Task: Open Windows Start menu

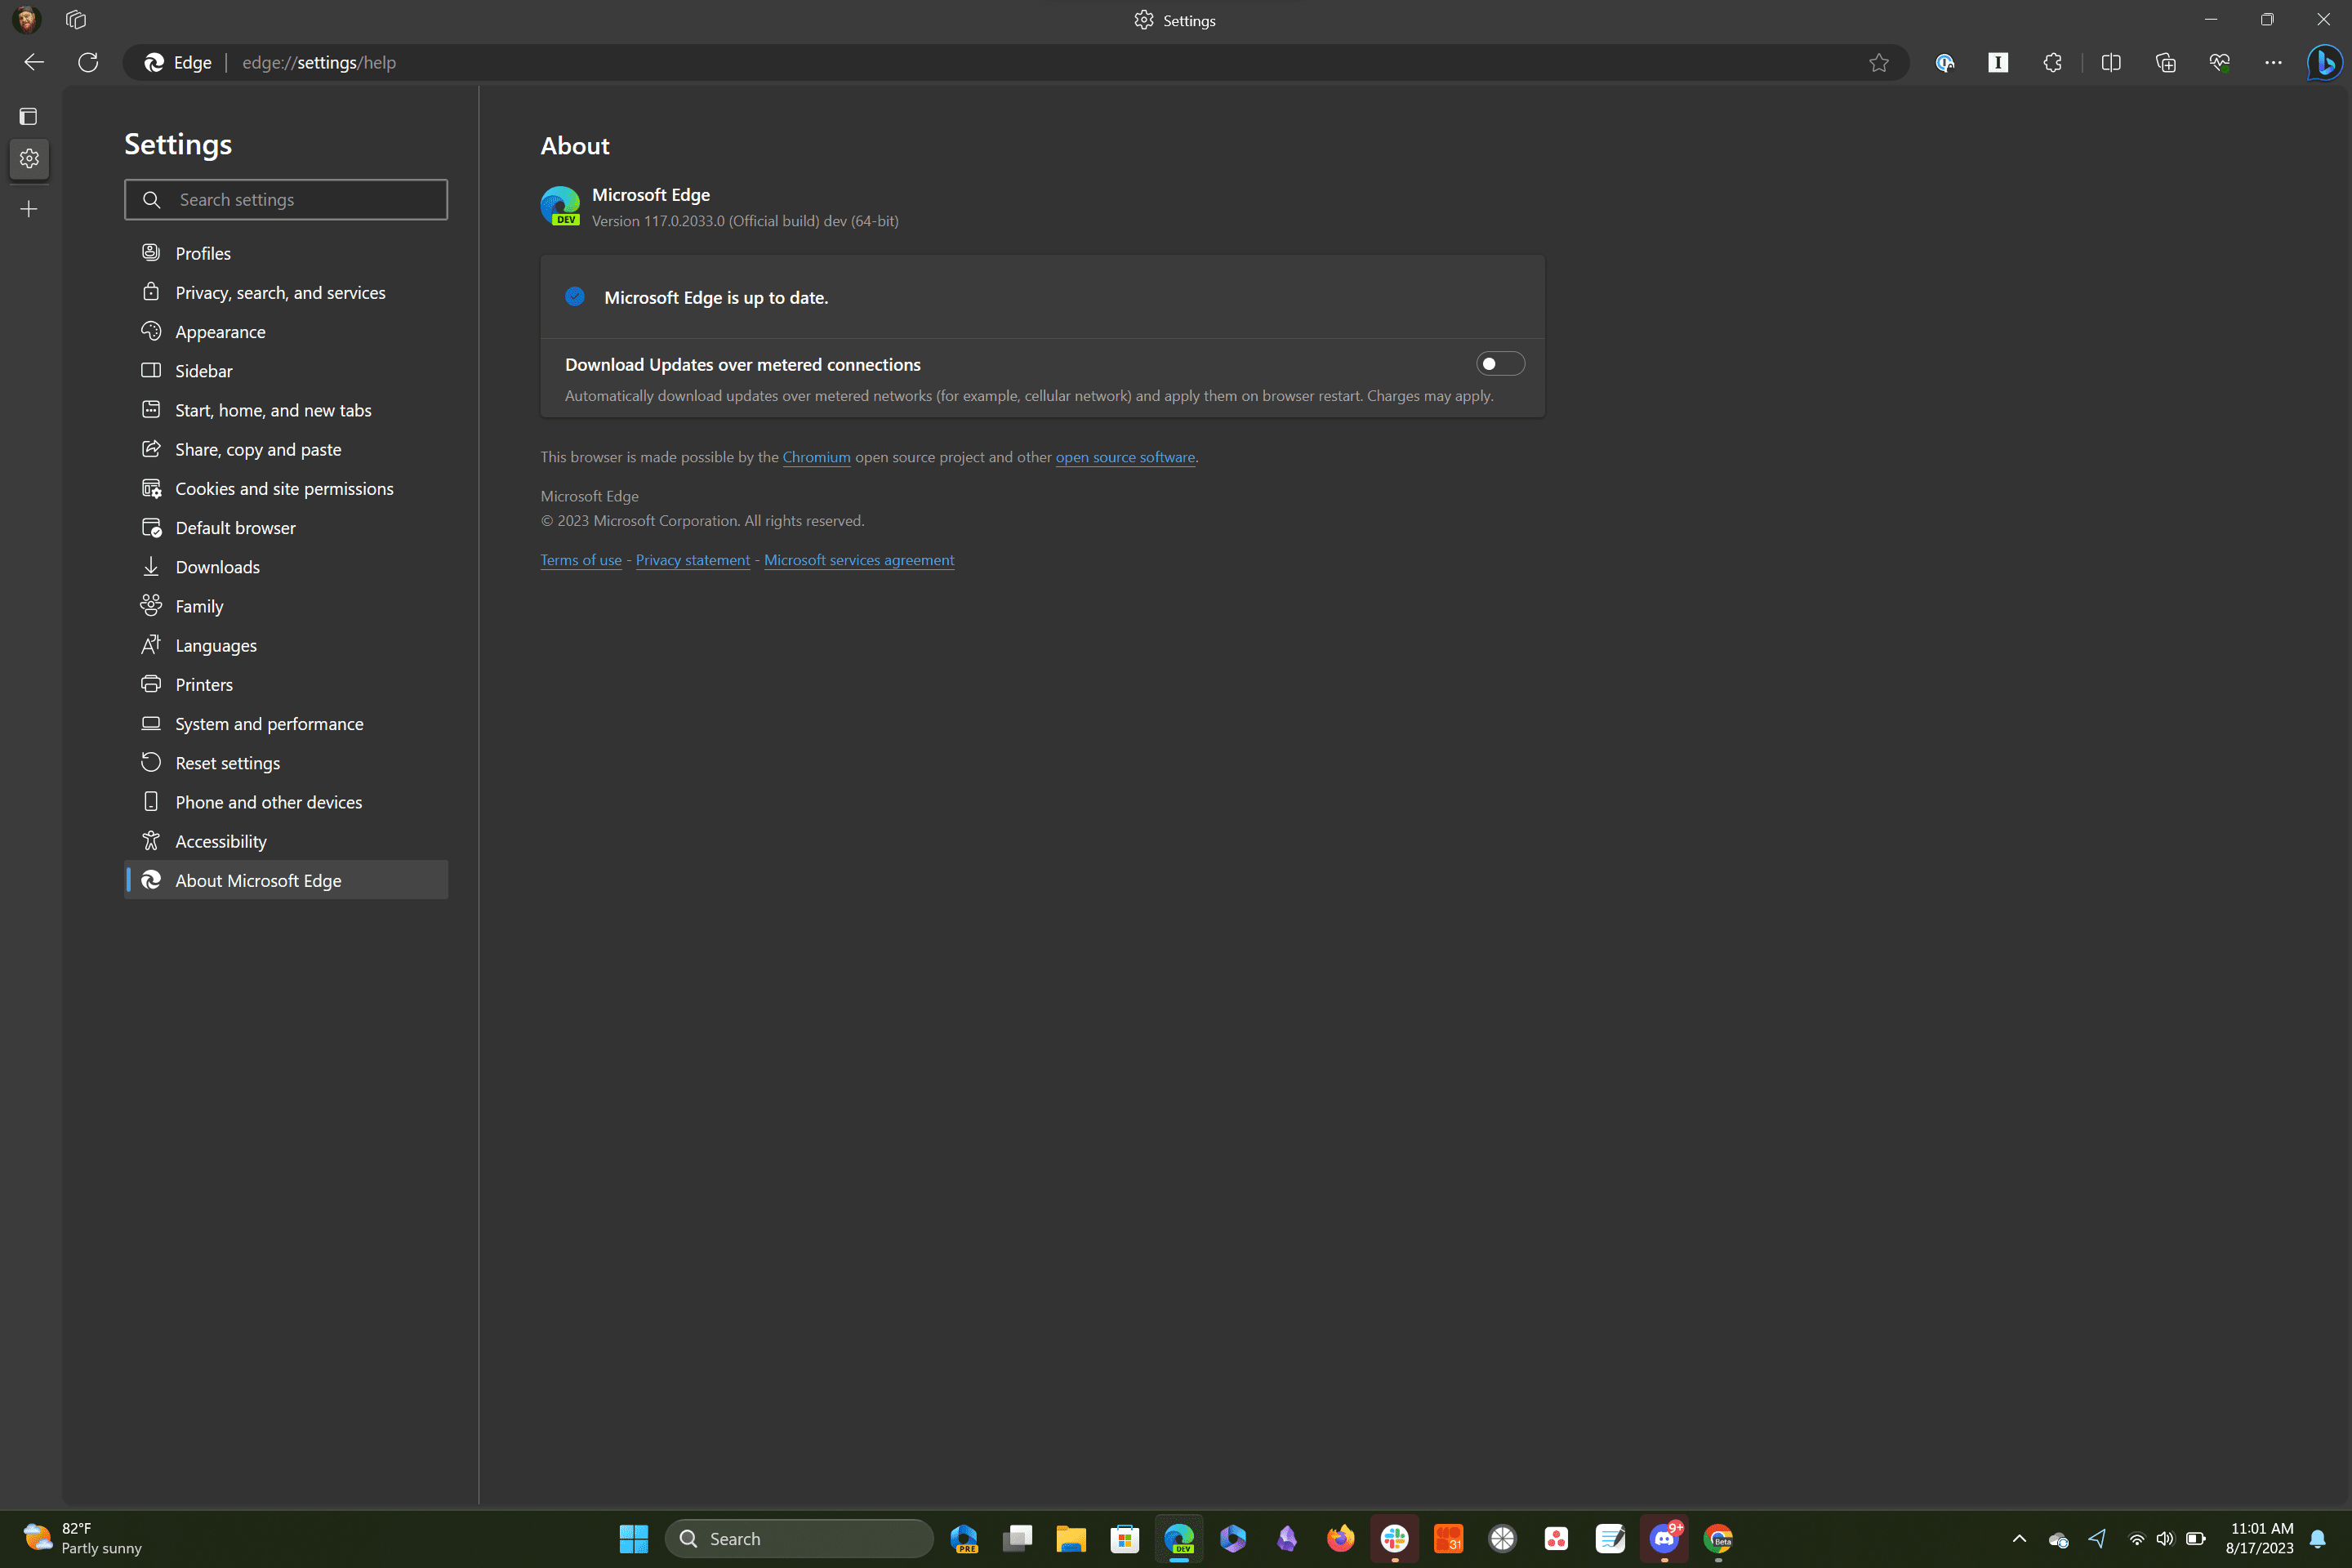Action: tap(633, 1538)
